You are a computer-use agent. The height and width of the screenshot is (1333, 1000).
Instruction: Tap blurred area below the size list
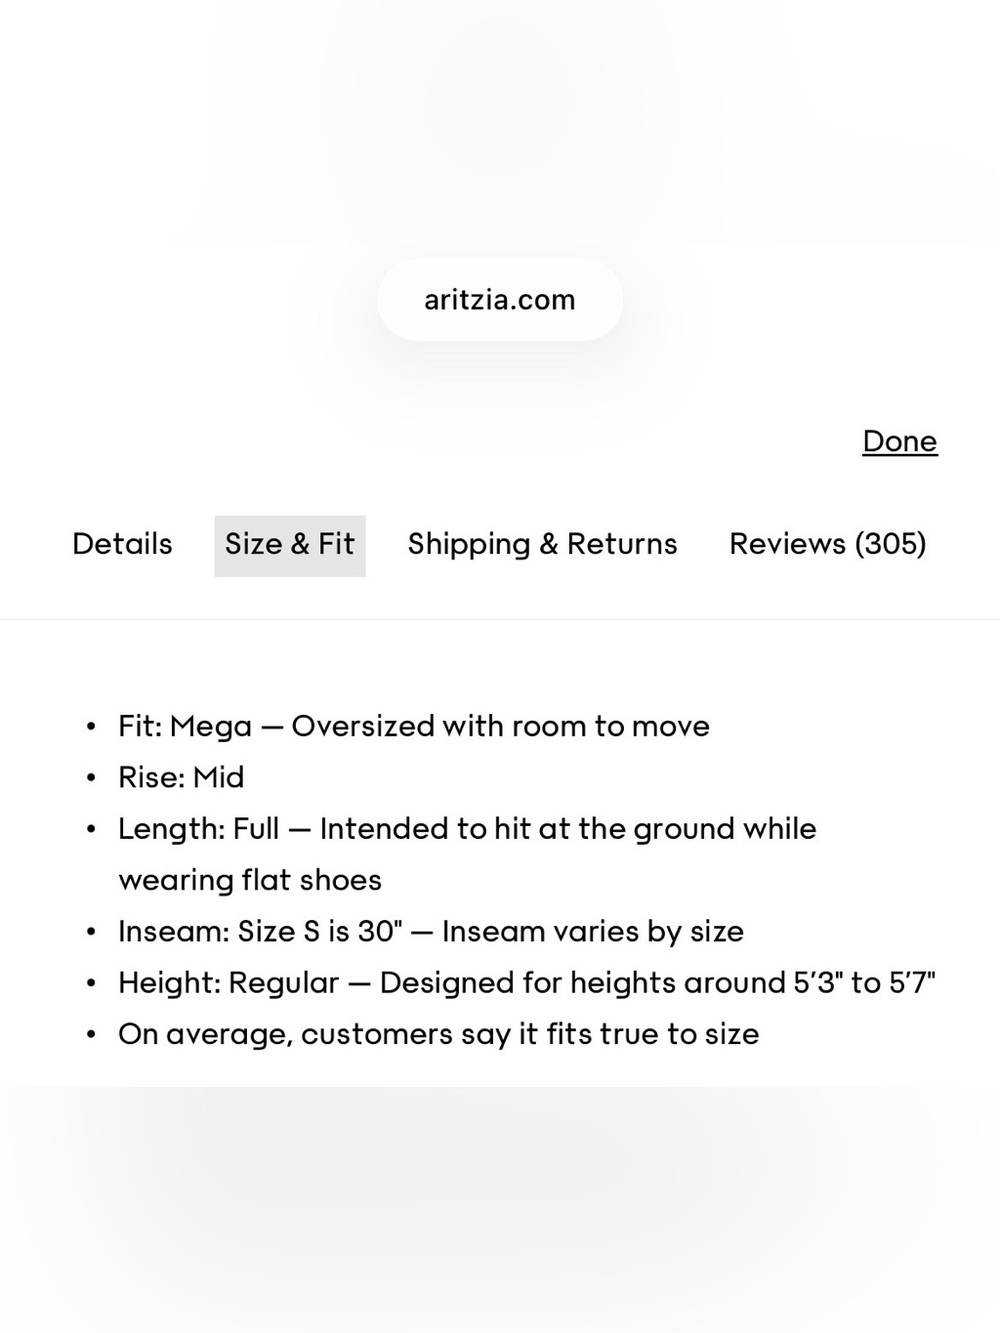pyautogui.click(x=500, y=1210)
